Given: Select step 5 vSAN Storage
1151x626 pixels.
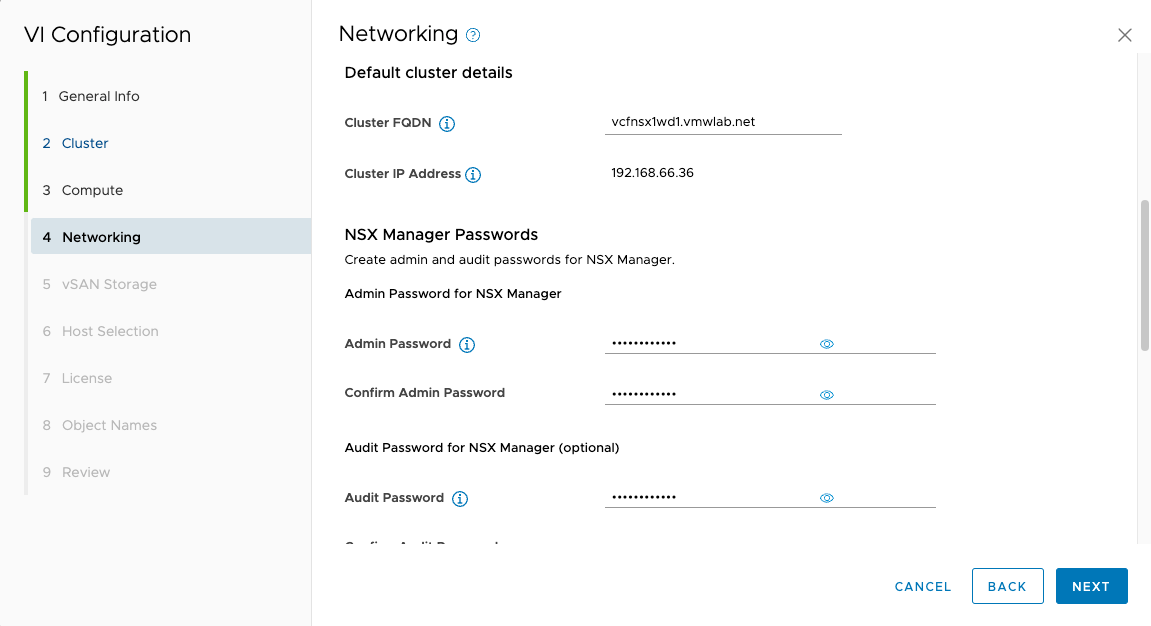Looking at the screenshot, I should click(x=100, y=284).
